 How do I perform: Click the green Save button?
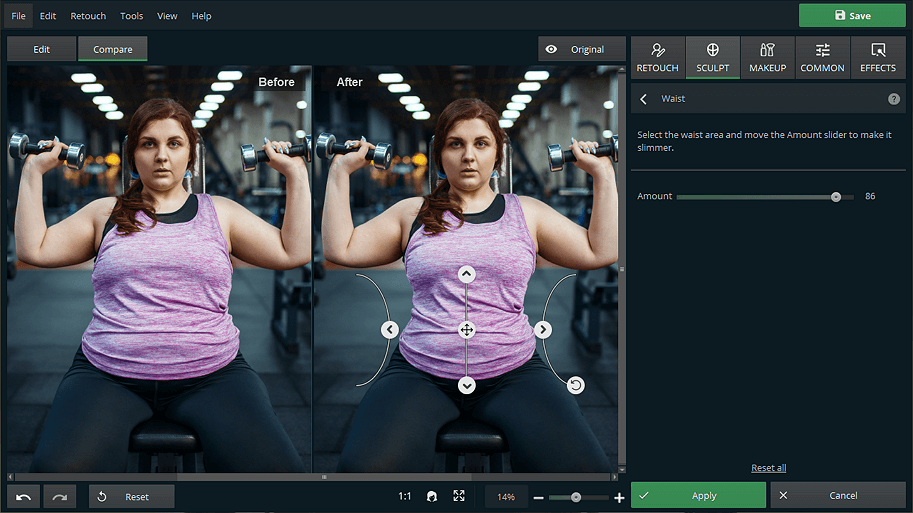[x=852, y=16]
